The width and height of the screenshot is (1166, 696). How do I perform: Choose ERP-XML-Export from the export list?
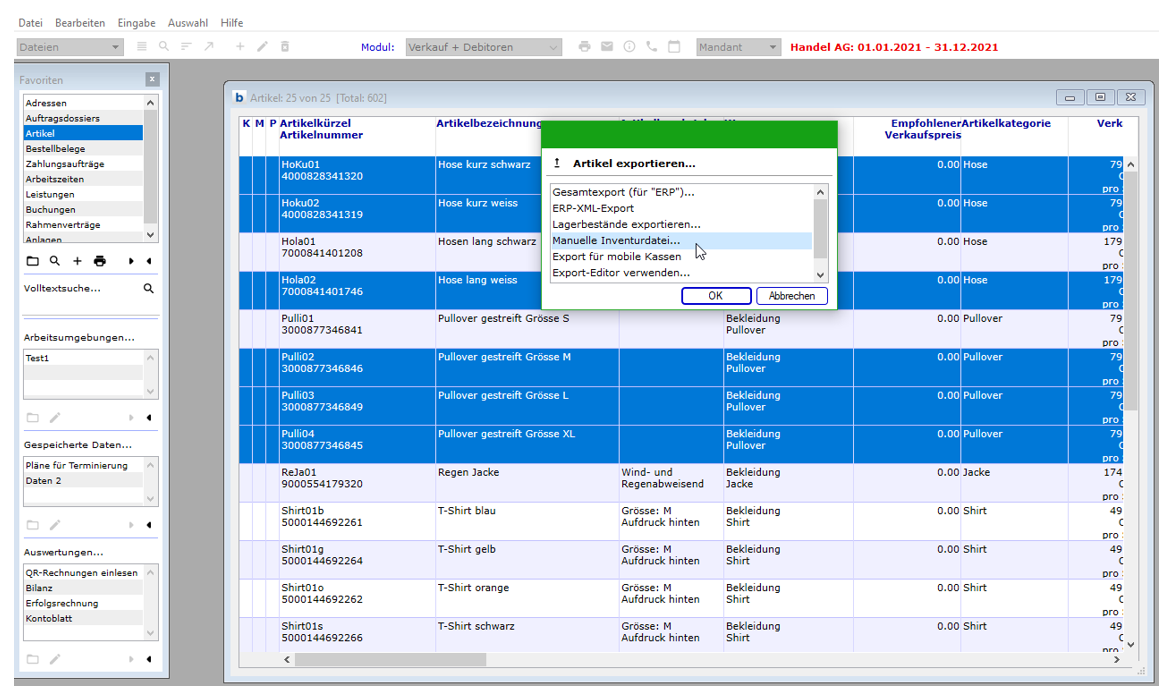[x=593, y=208]
